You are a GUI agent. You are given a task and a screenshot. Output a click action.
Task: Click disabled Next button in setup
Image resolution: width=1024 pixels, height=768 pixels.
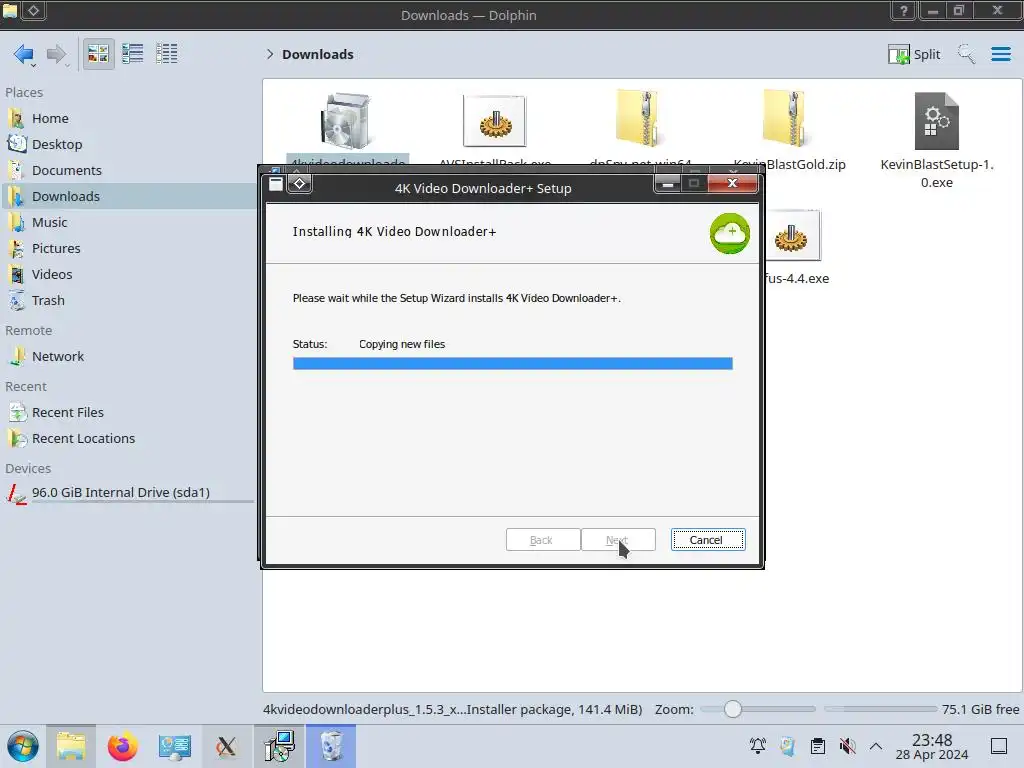618,540
